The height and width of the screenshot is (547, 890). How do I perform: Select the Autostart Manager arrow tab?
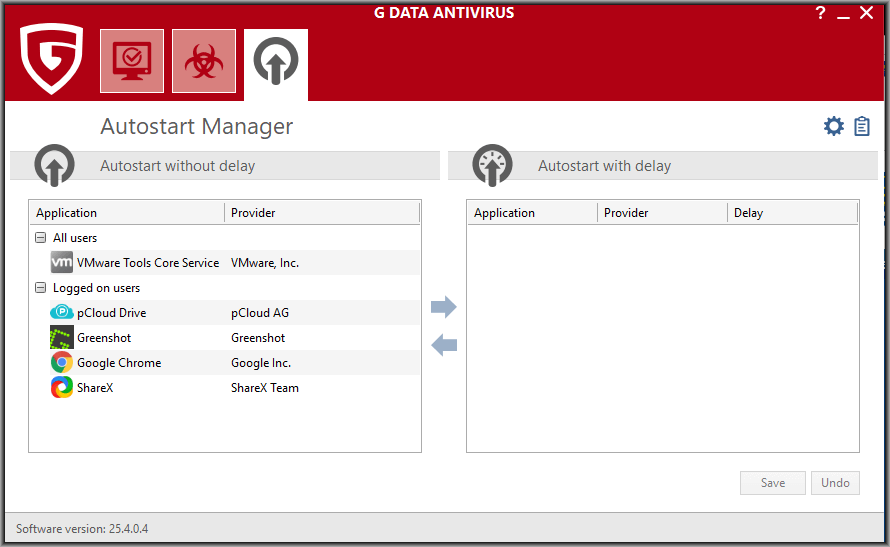point(276,61)
